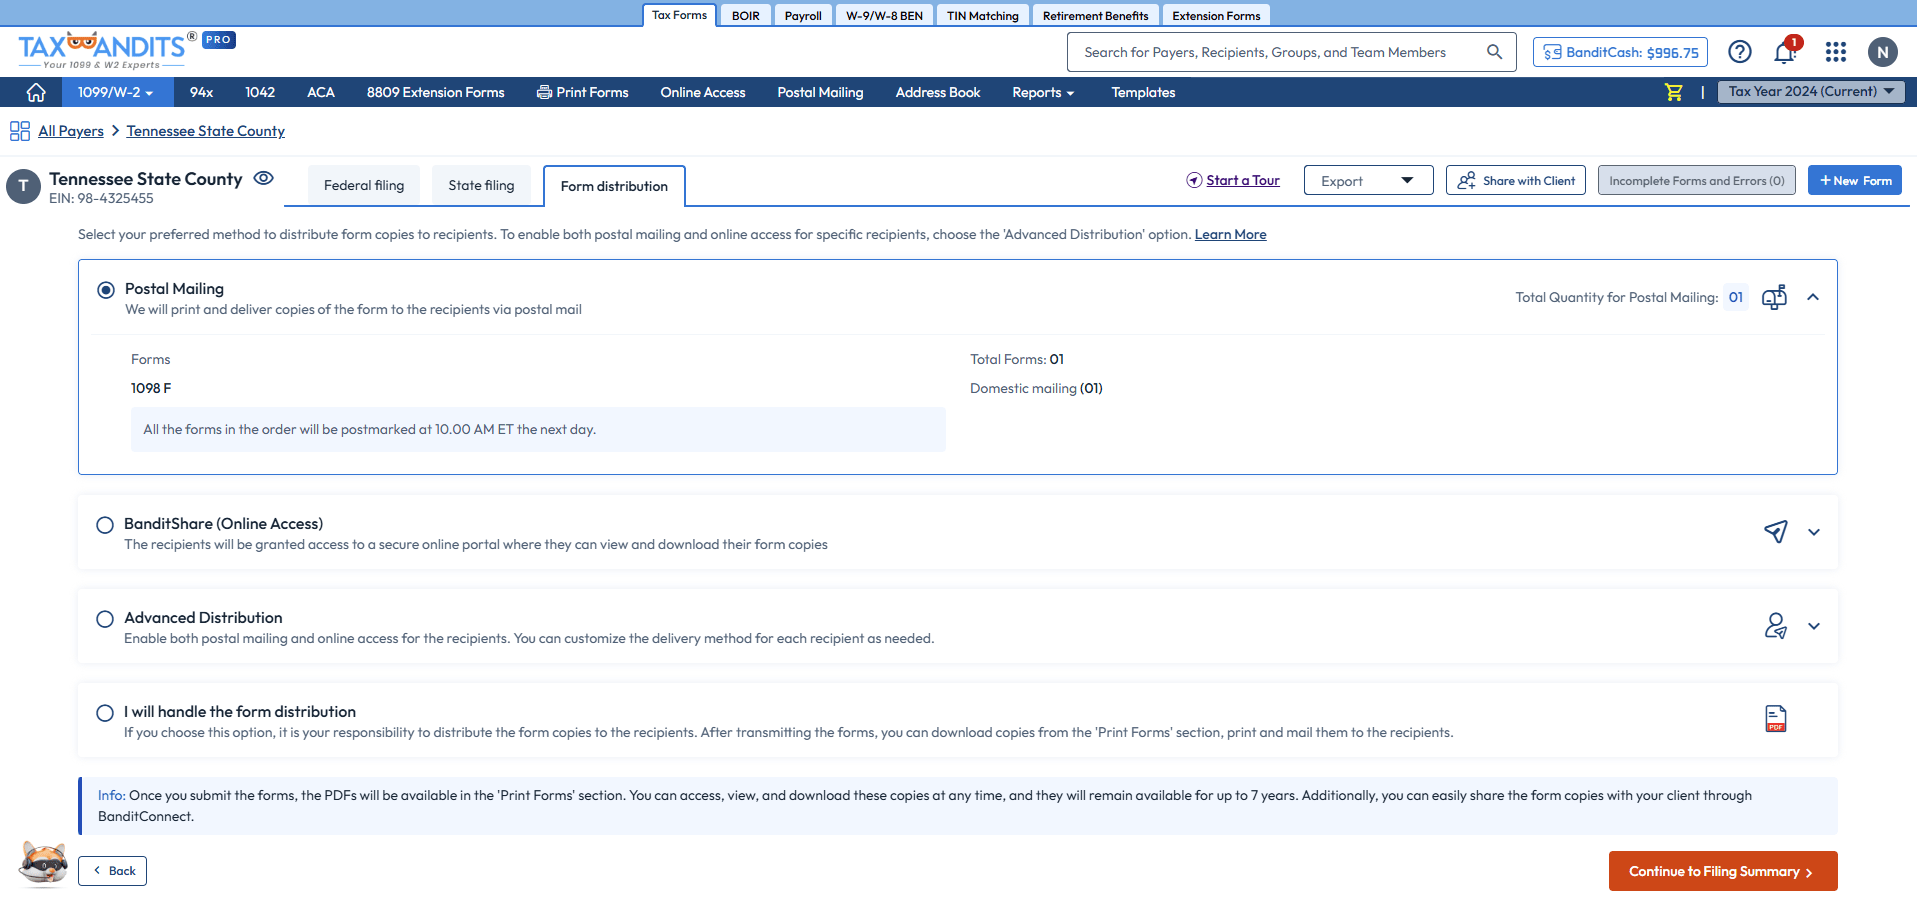This screenshot has height=906, width=1917.
Task: Select I will handle the form distribution
Action: point(105,713)
